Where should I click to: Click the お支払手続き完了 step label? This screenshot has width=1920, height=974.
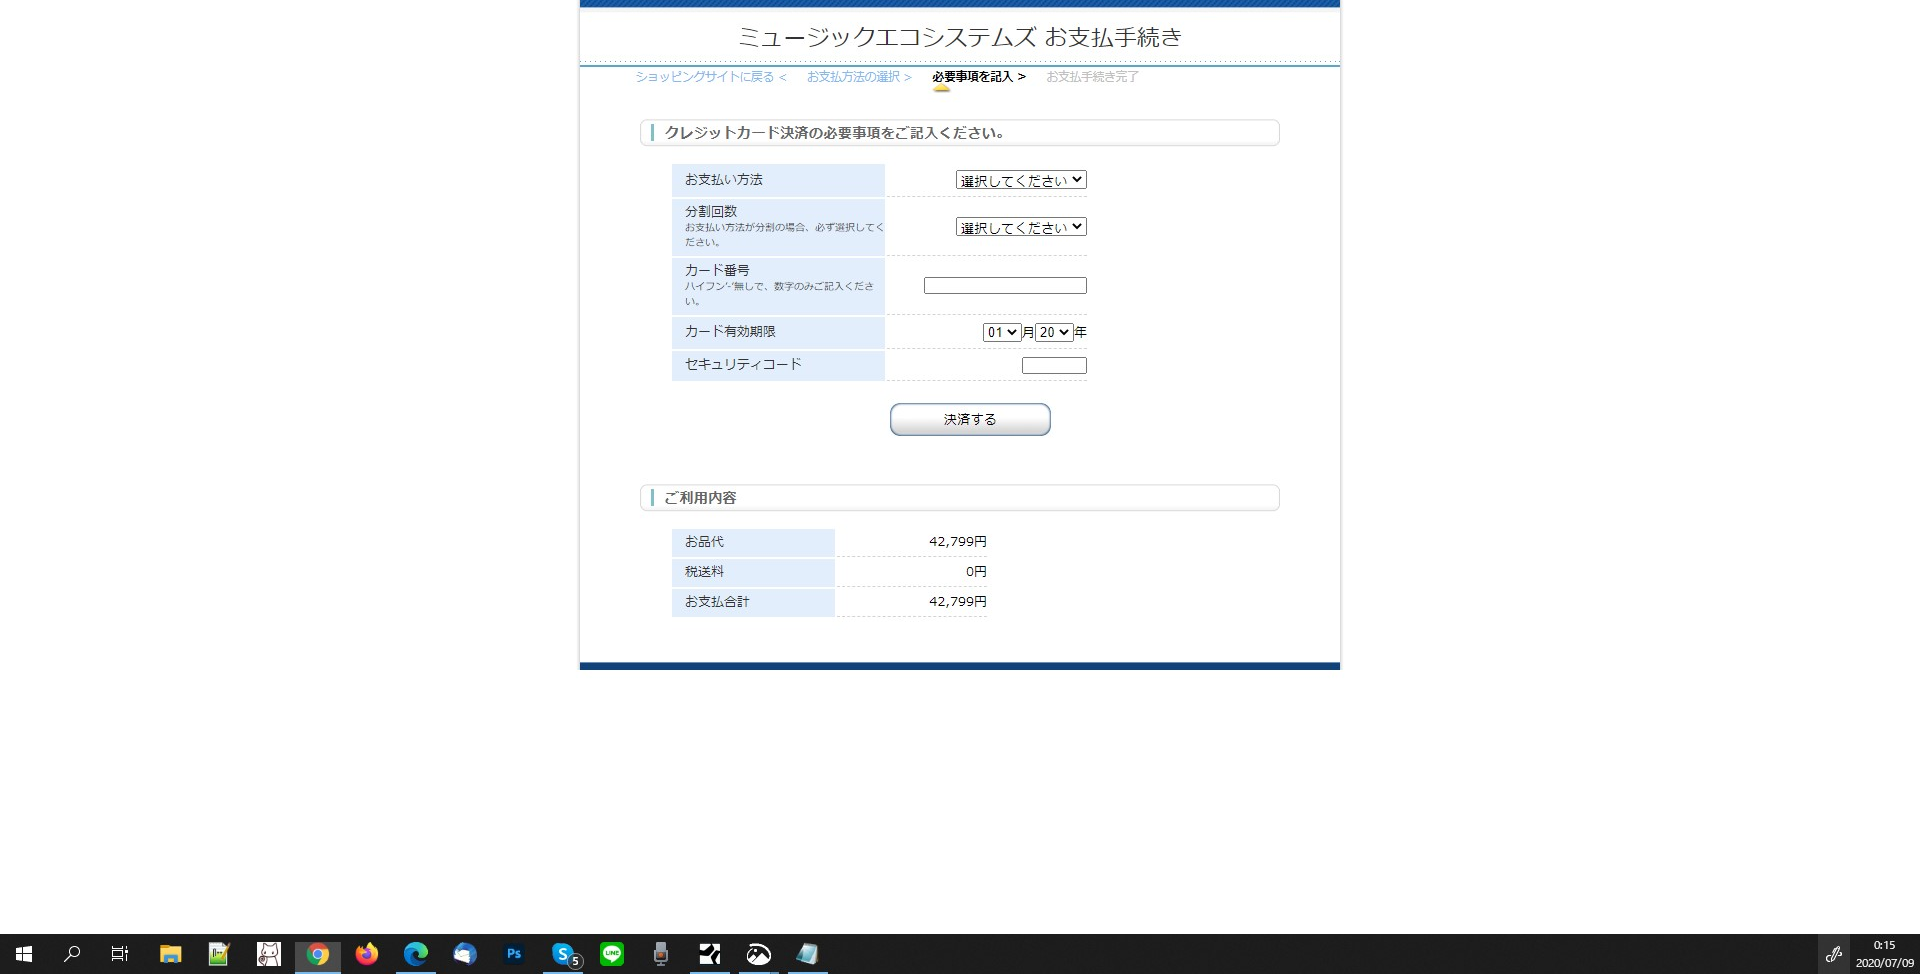pos(1093,77)
